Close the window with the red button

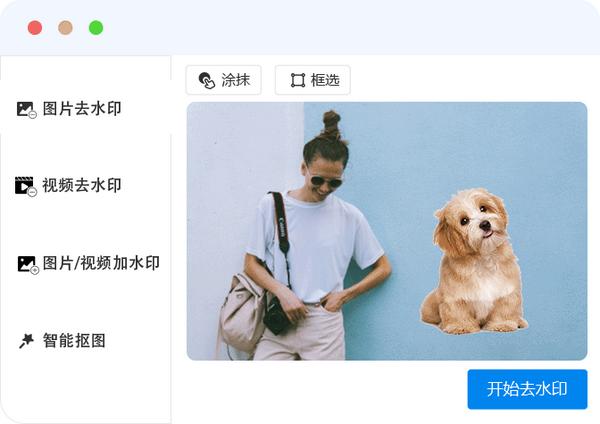[35, 28]
